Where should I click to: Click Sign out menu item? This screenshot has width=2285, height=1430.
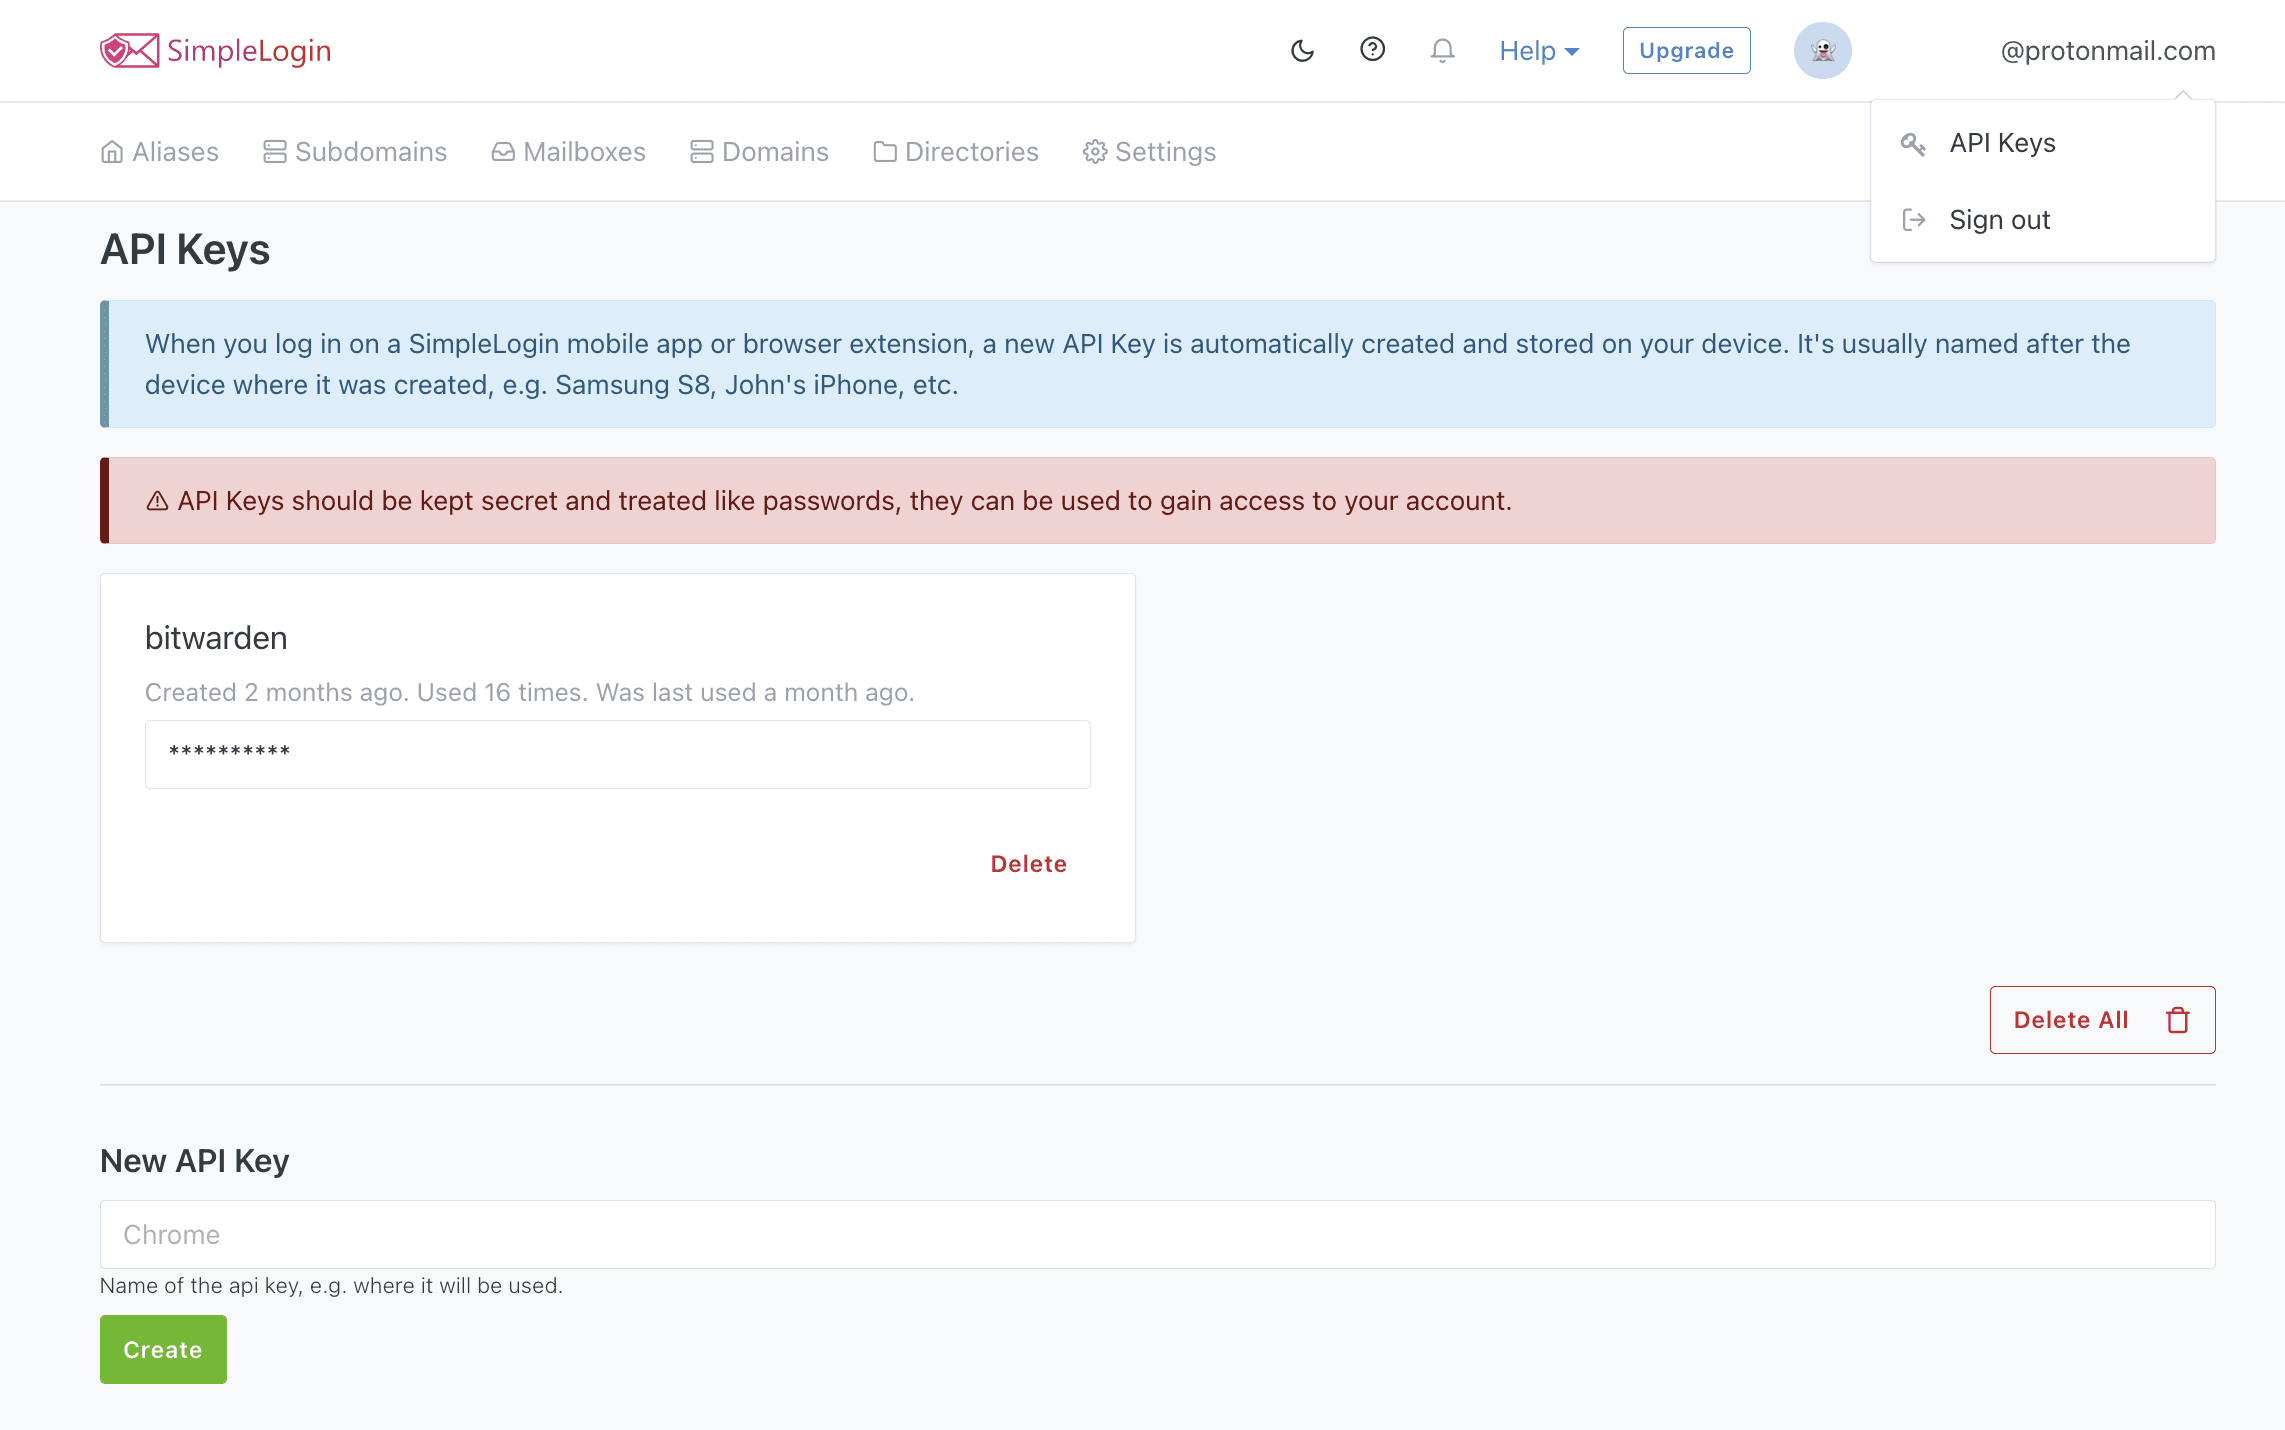(1998, 217)
